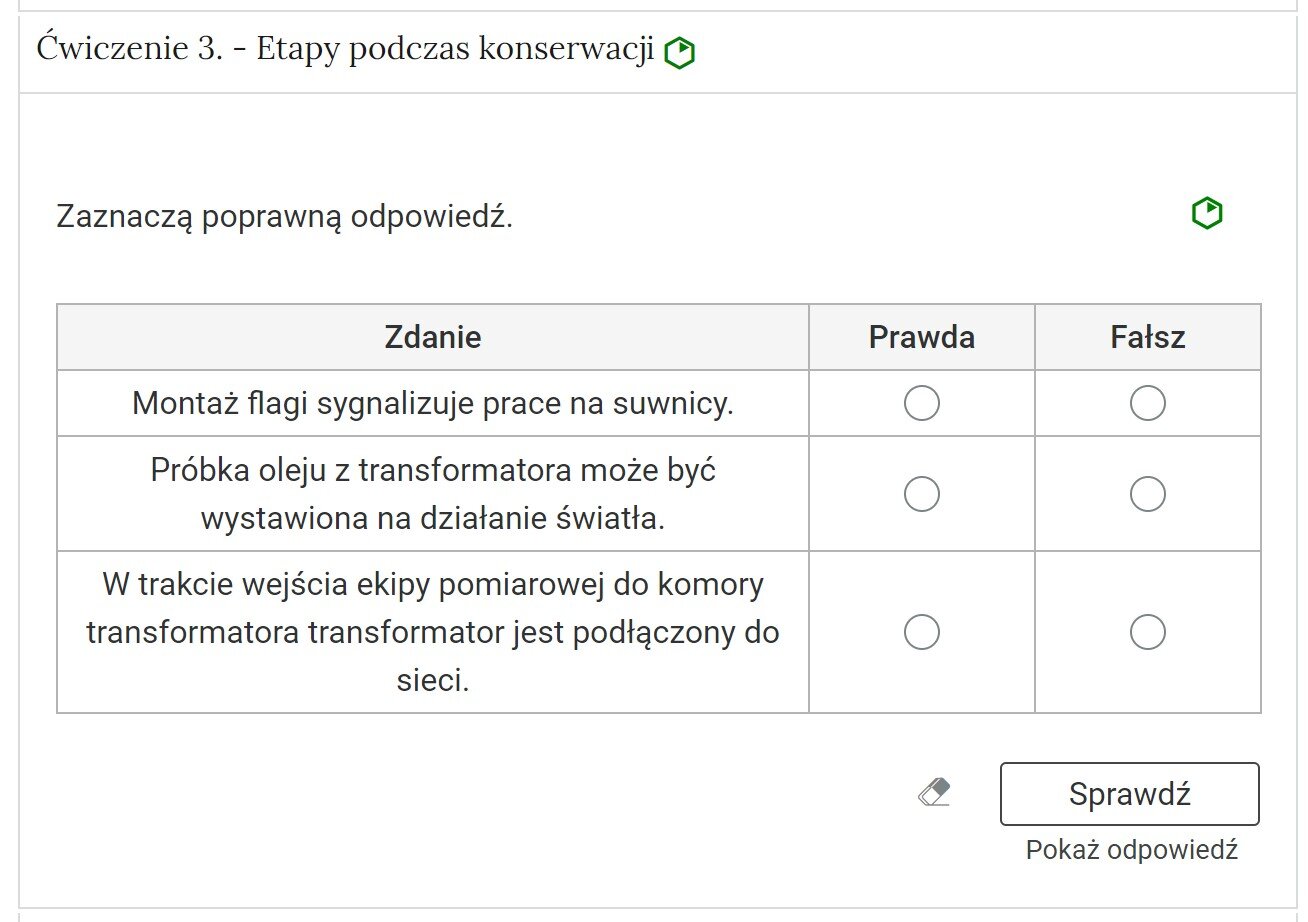Mark Fałsz for the flag assembly statement
Viewport: 1308px width, 922px height.
(1147, 403)
